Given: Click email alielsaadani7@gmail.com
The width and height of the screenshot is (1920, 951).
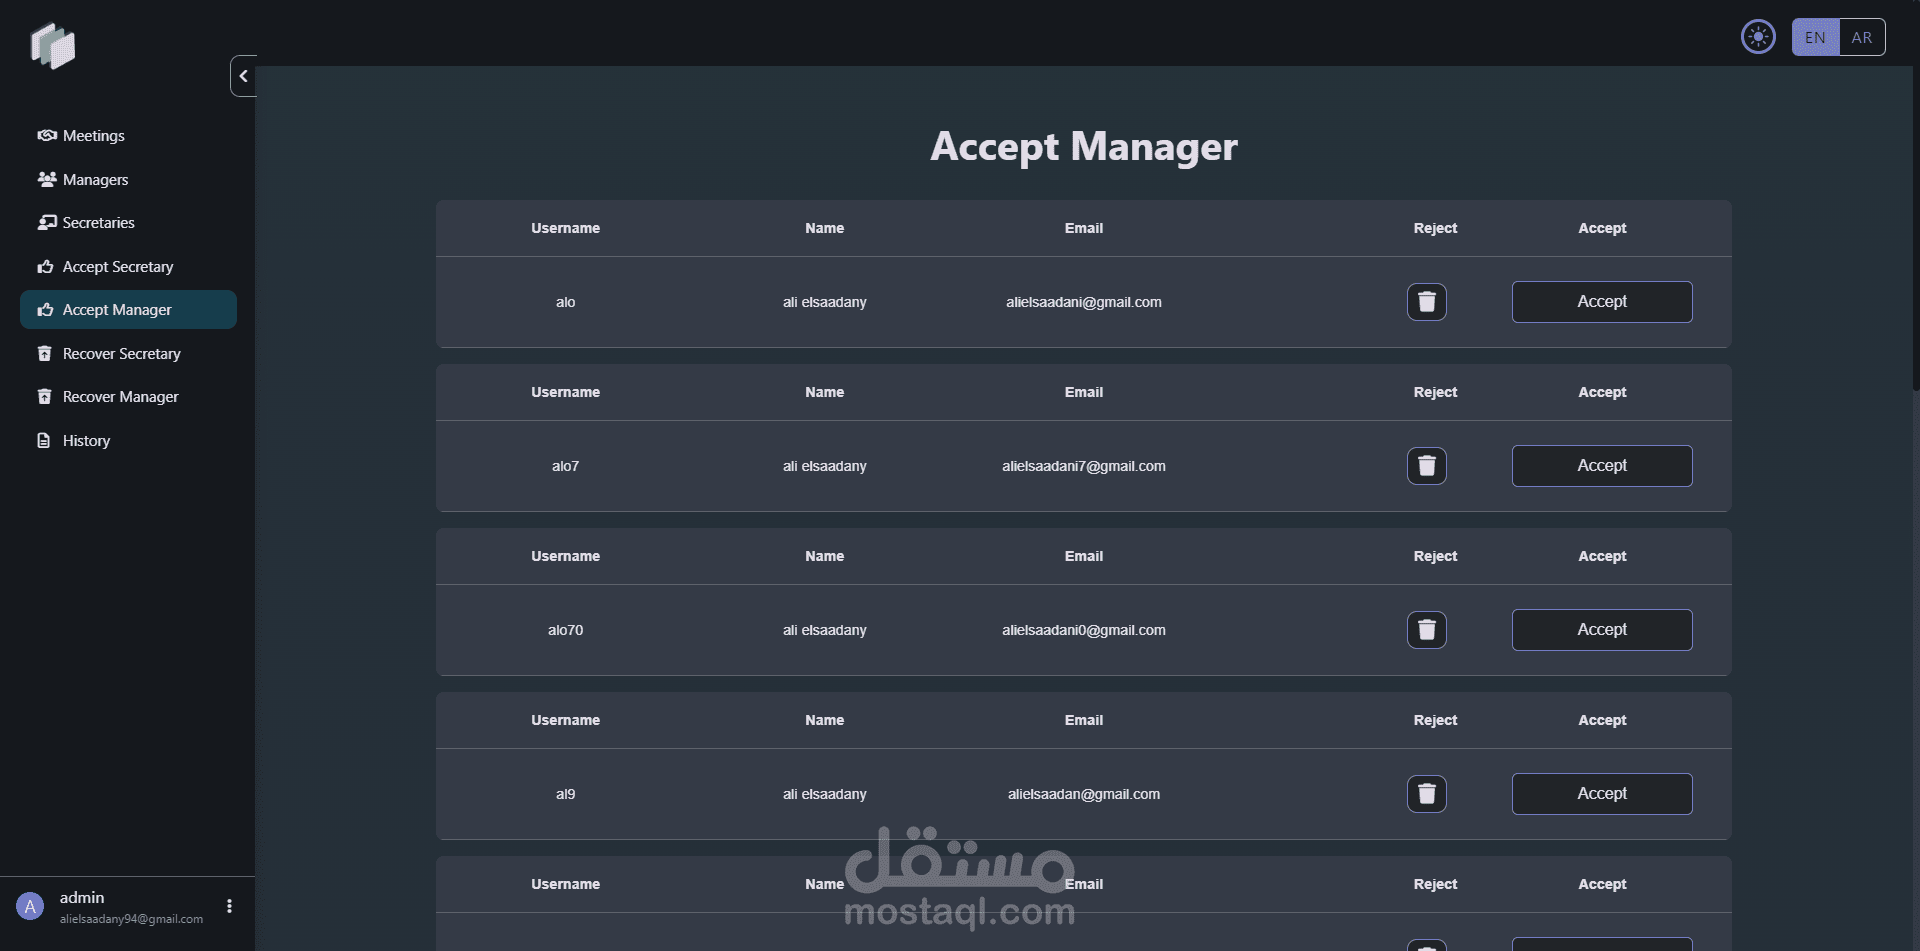Looking at the screenshot, I should pos(1084,466).
